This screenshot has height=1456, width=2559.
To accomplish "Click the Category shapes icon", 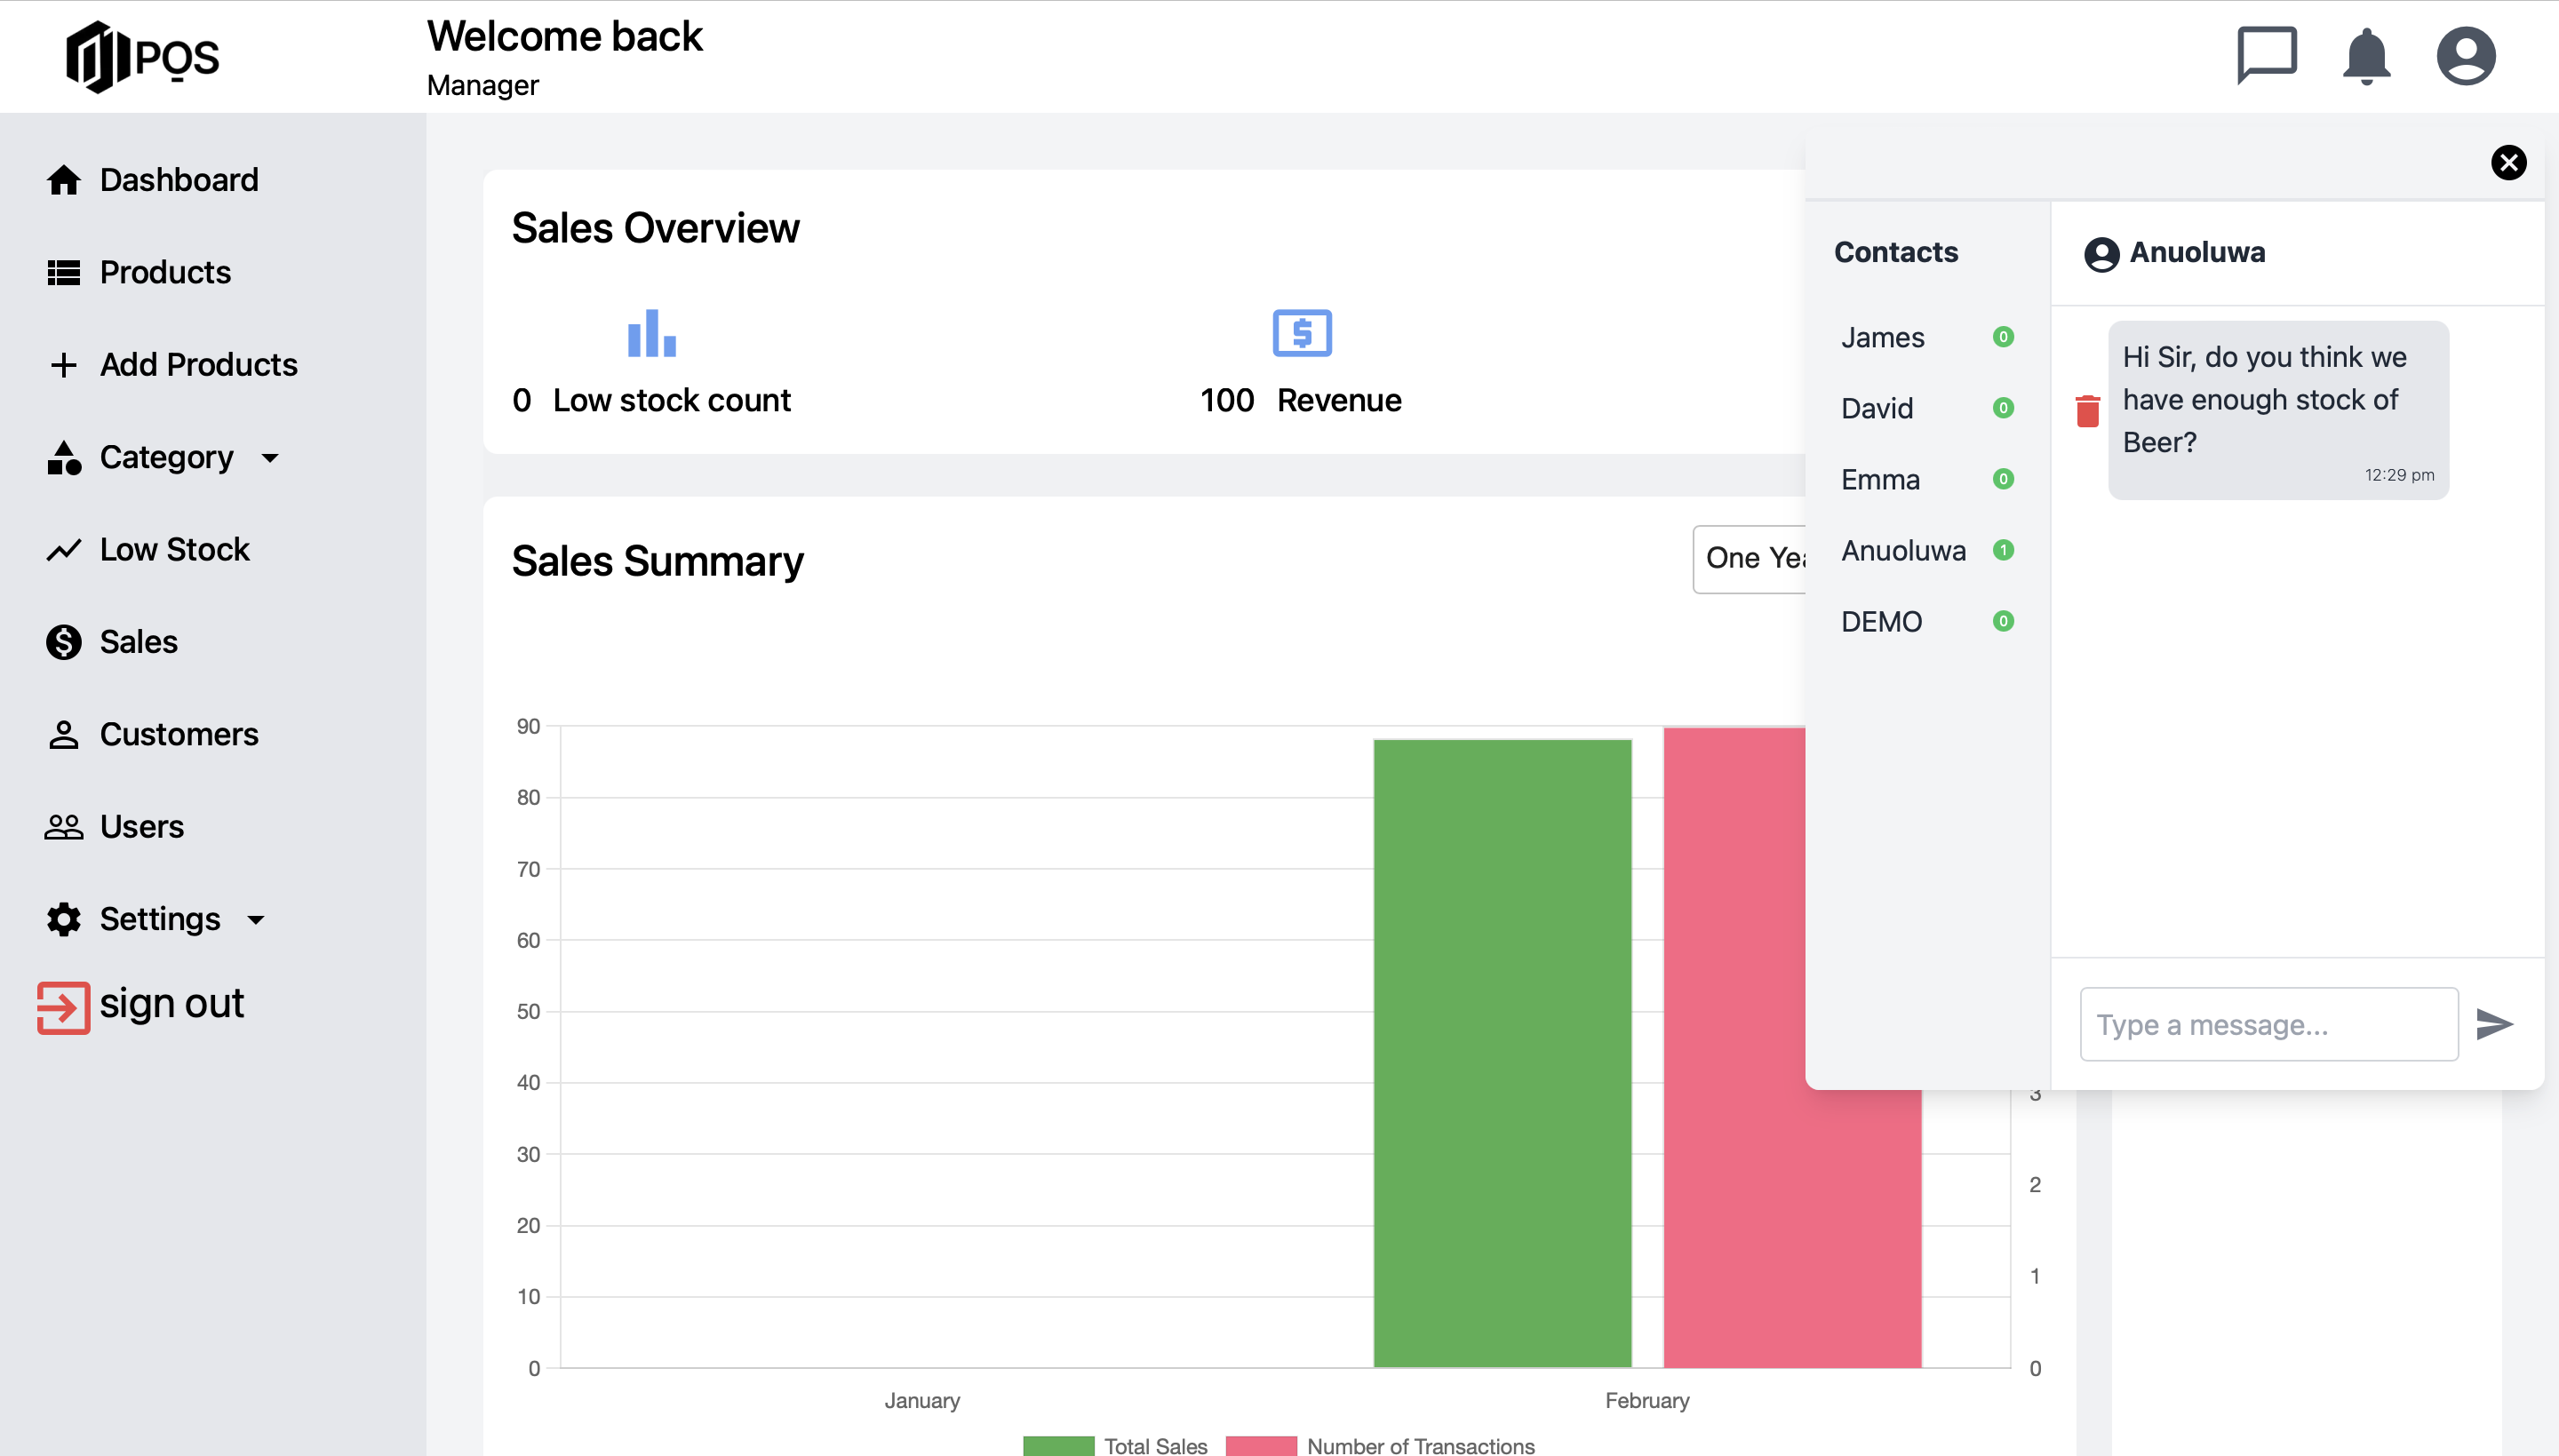I will tap(64, 457).
